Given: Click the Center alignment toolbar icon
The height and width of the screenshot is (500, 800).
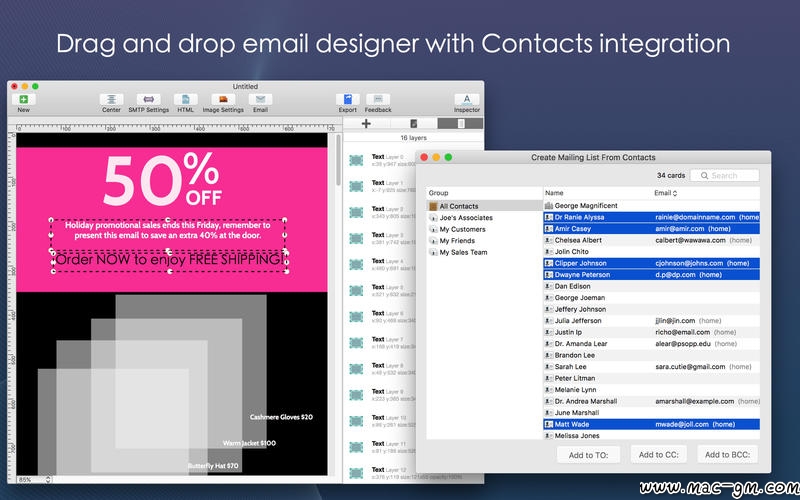Looking at the screenshot, I should (111, 99).
